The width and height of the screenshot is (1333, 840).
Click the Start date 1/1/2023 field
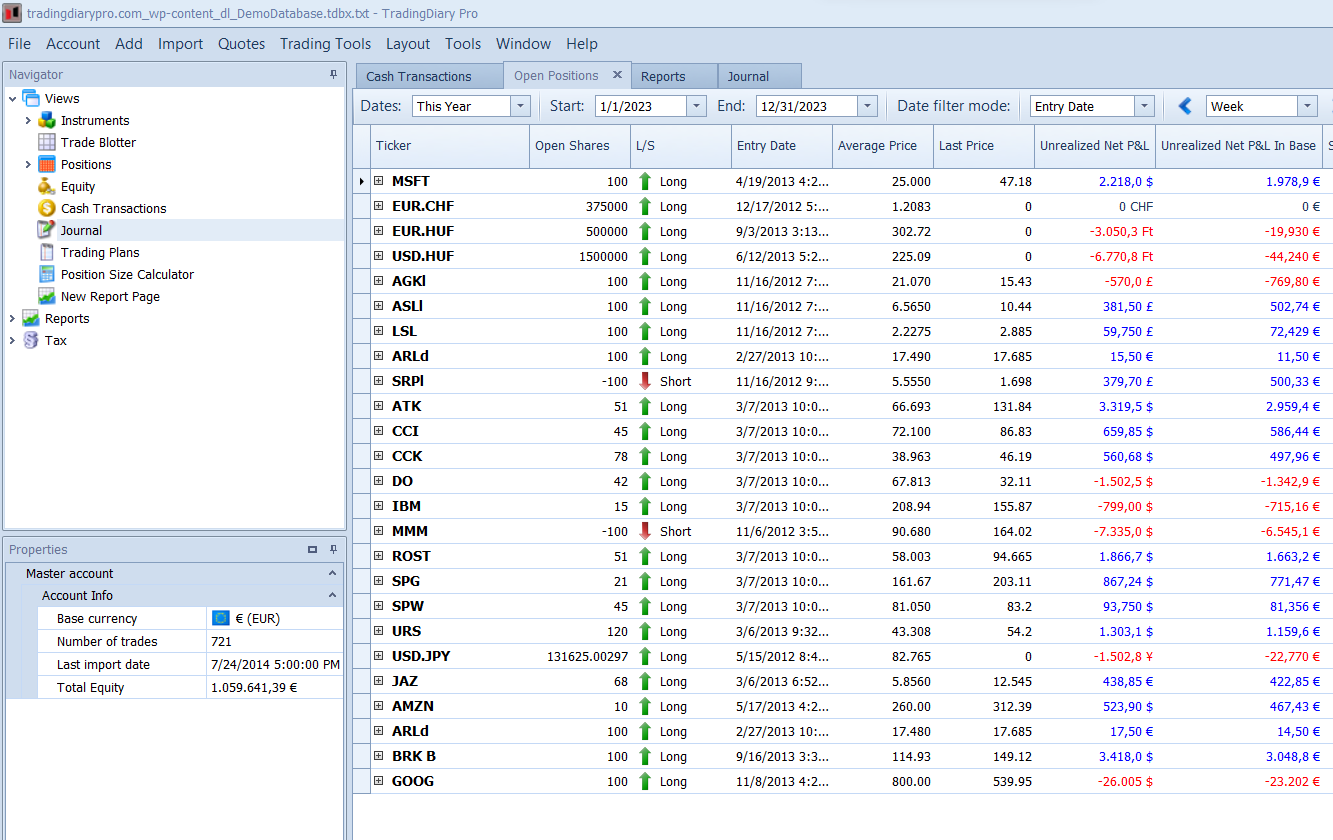point(641,106)
